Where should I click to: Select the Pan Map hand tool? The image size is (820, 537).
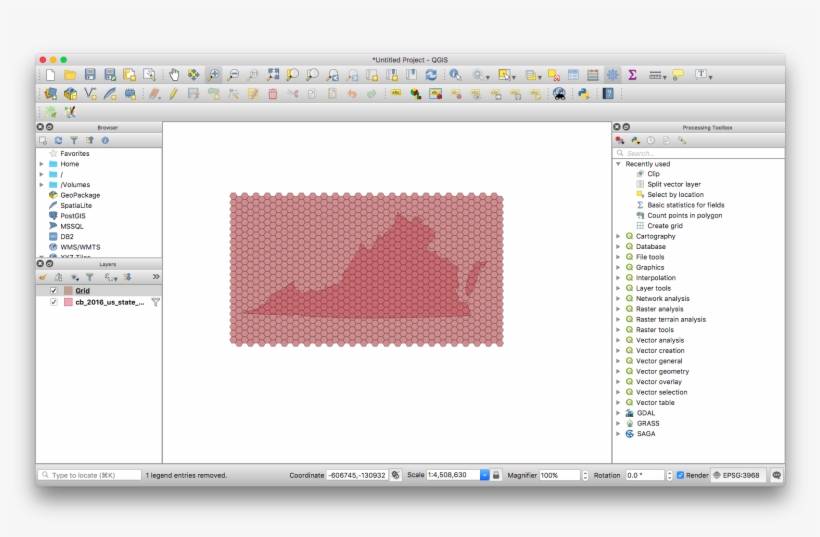tap(174, 75)
